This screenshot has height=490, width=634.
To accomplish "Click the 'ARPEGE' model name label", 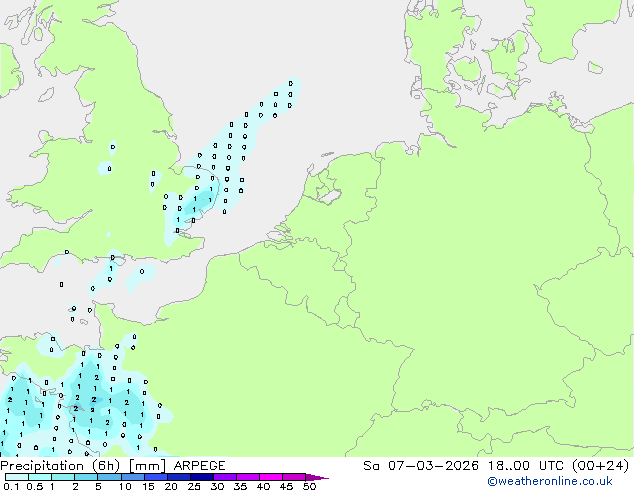I will click(199, 466).
